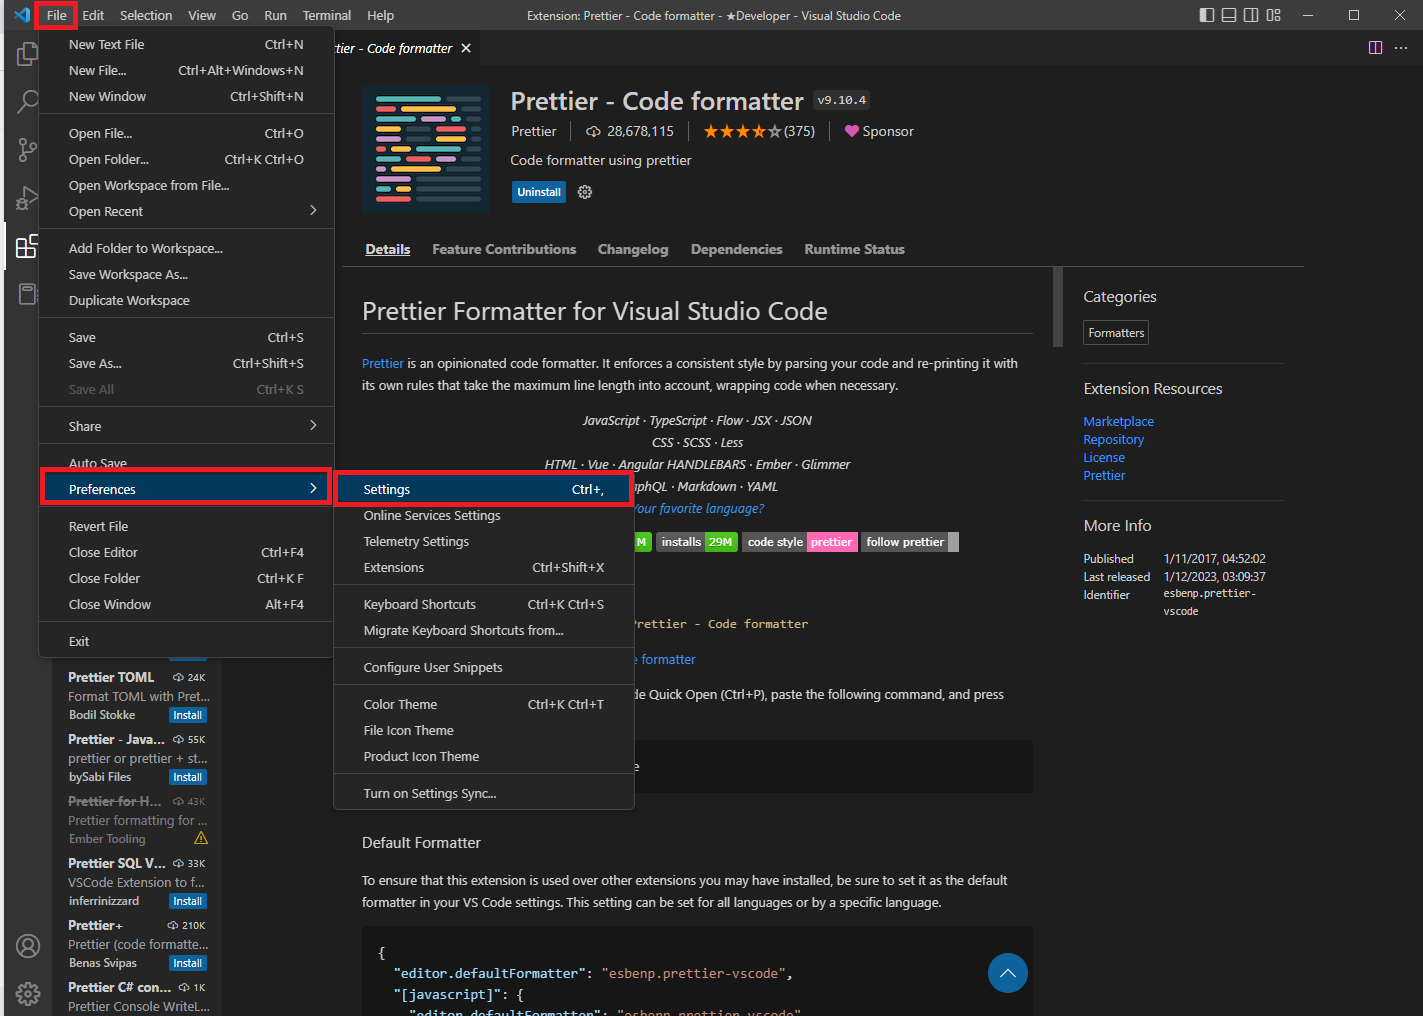The height and width of the screenshot is (1016, 1423).
Task: Open the Explorer view in activity bar
Action: pyautogui.click(x=27, y=53)
